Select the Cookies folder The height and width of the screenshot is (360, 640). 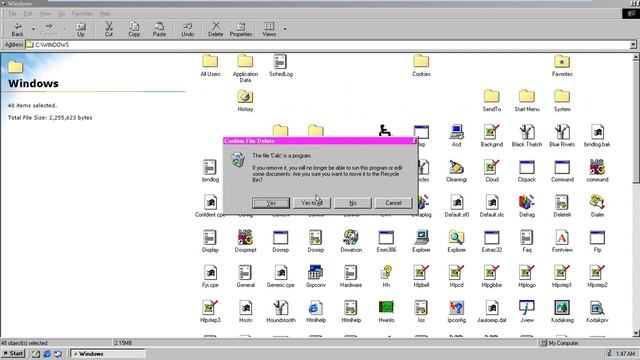coord(421,65)
